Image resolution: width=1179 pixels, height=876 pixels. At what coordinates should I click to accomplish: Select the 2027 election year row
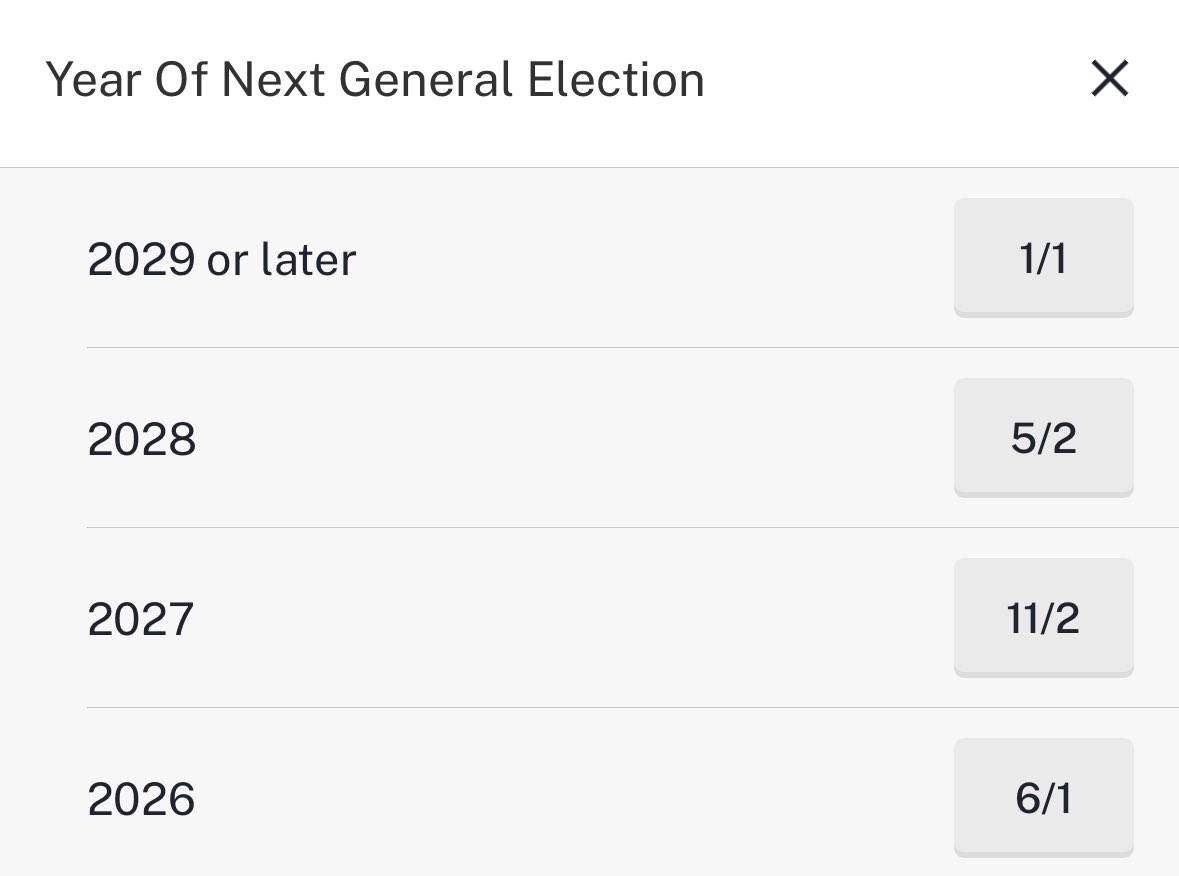click(632, 617)
